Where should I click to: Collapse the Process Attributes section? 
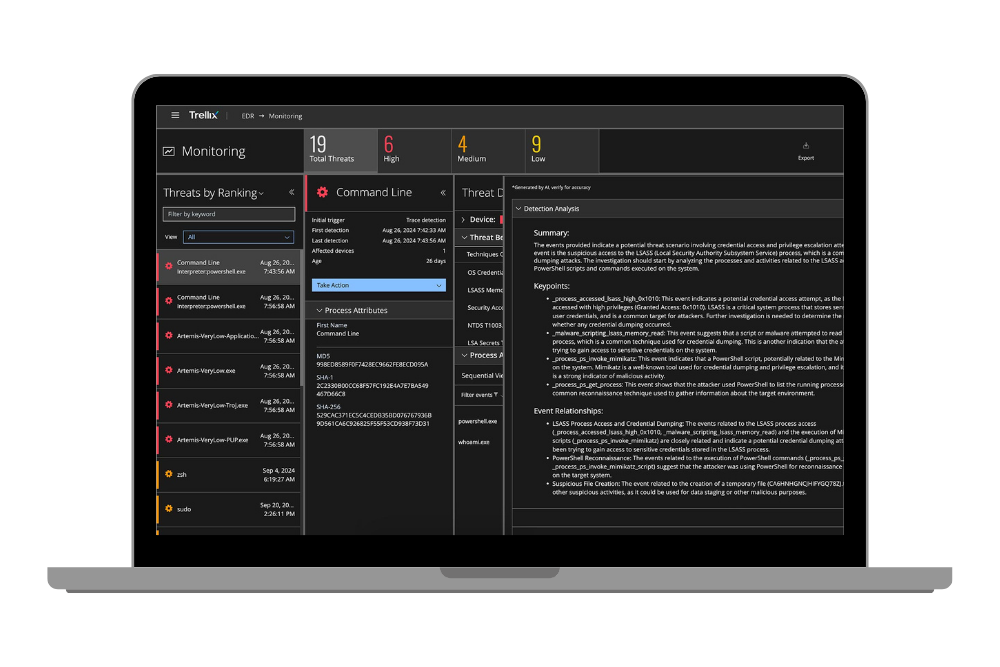coord(320,311)
